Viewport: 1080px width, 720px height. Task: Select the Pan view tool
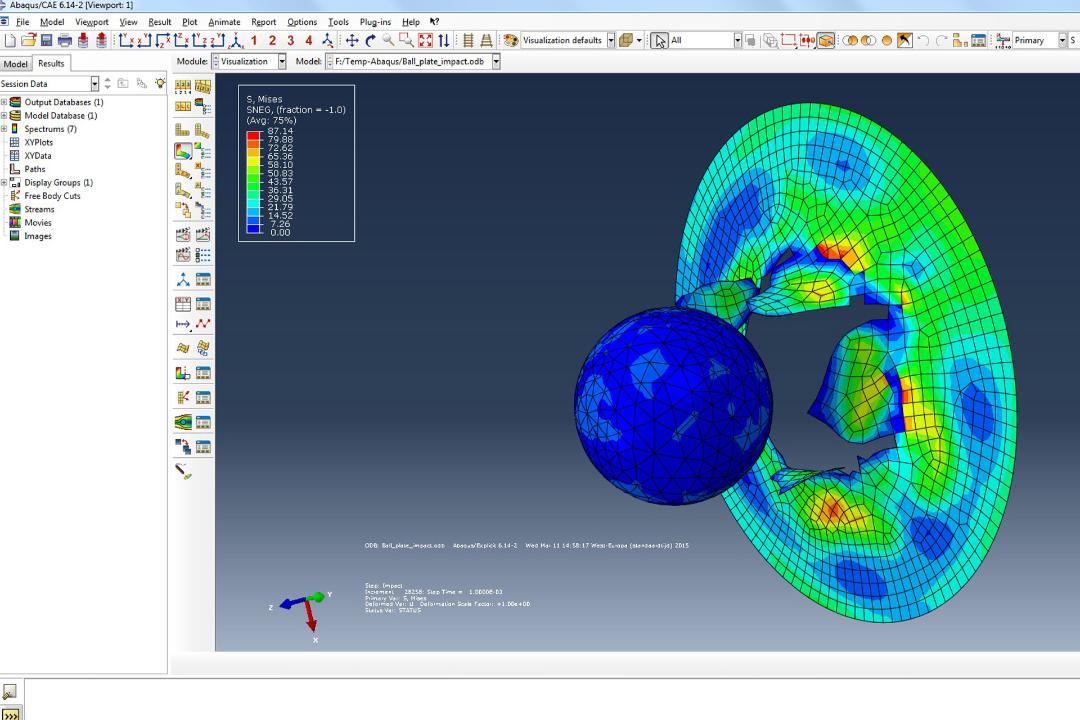(x=352, y=41)
